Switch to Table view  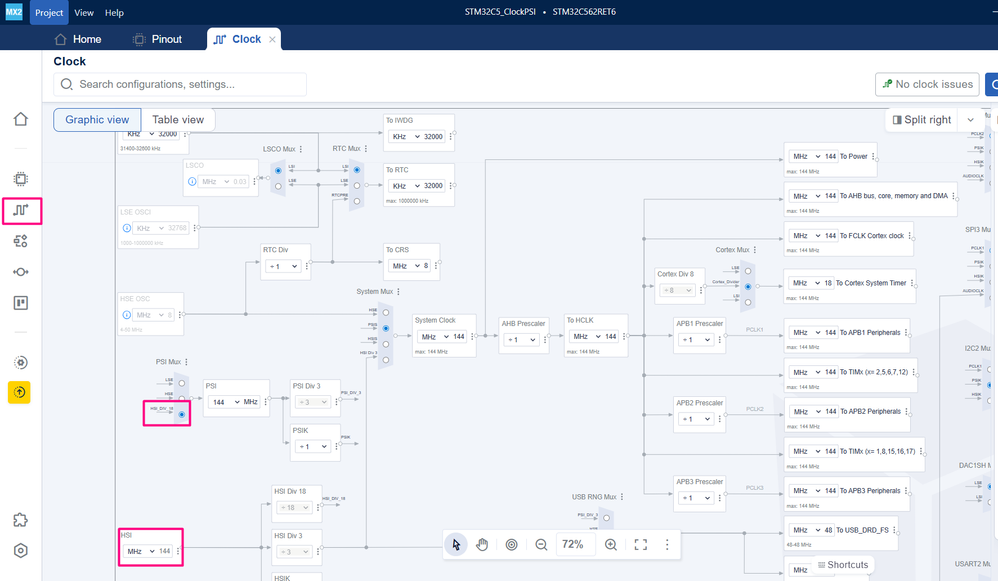click(178, 120)
